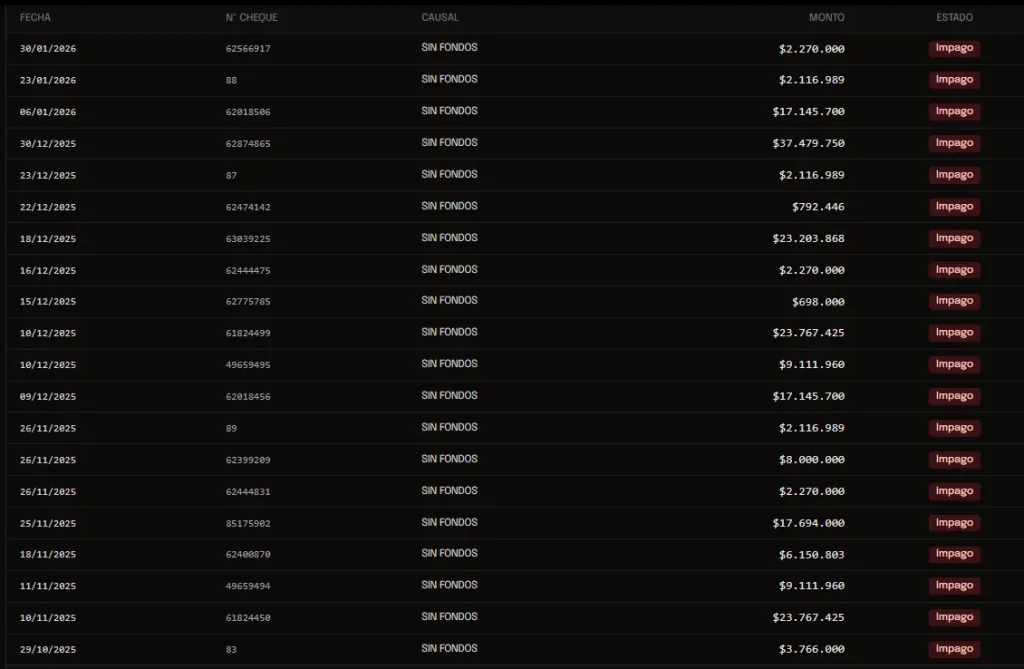Select the amount $8.000.000

pyautogui.click(x=812, y=460)
